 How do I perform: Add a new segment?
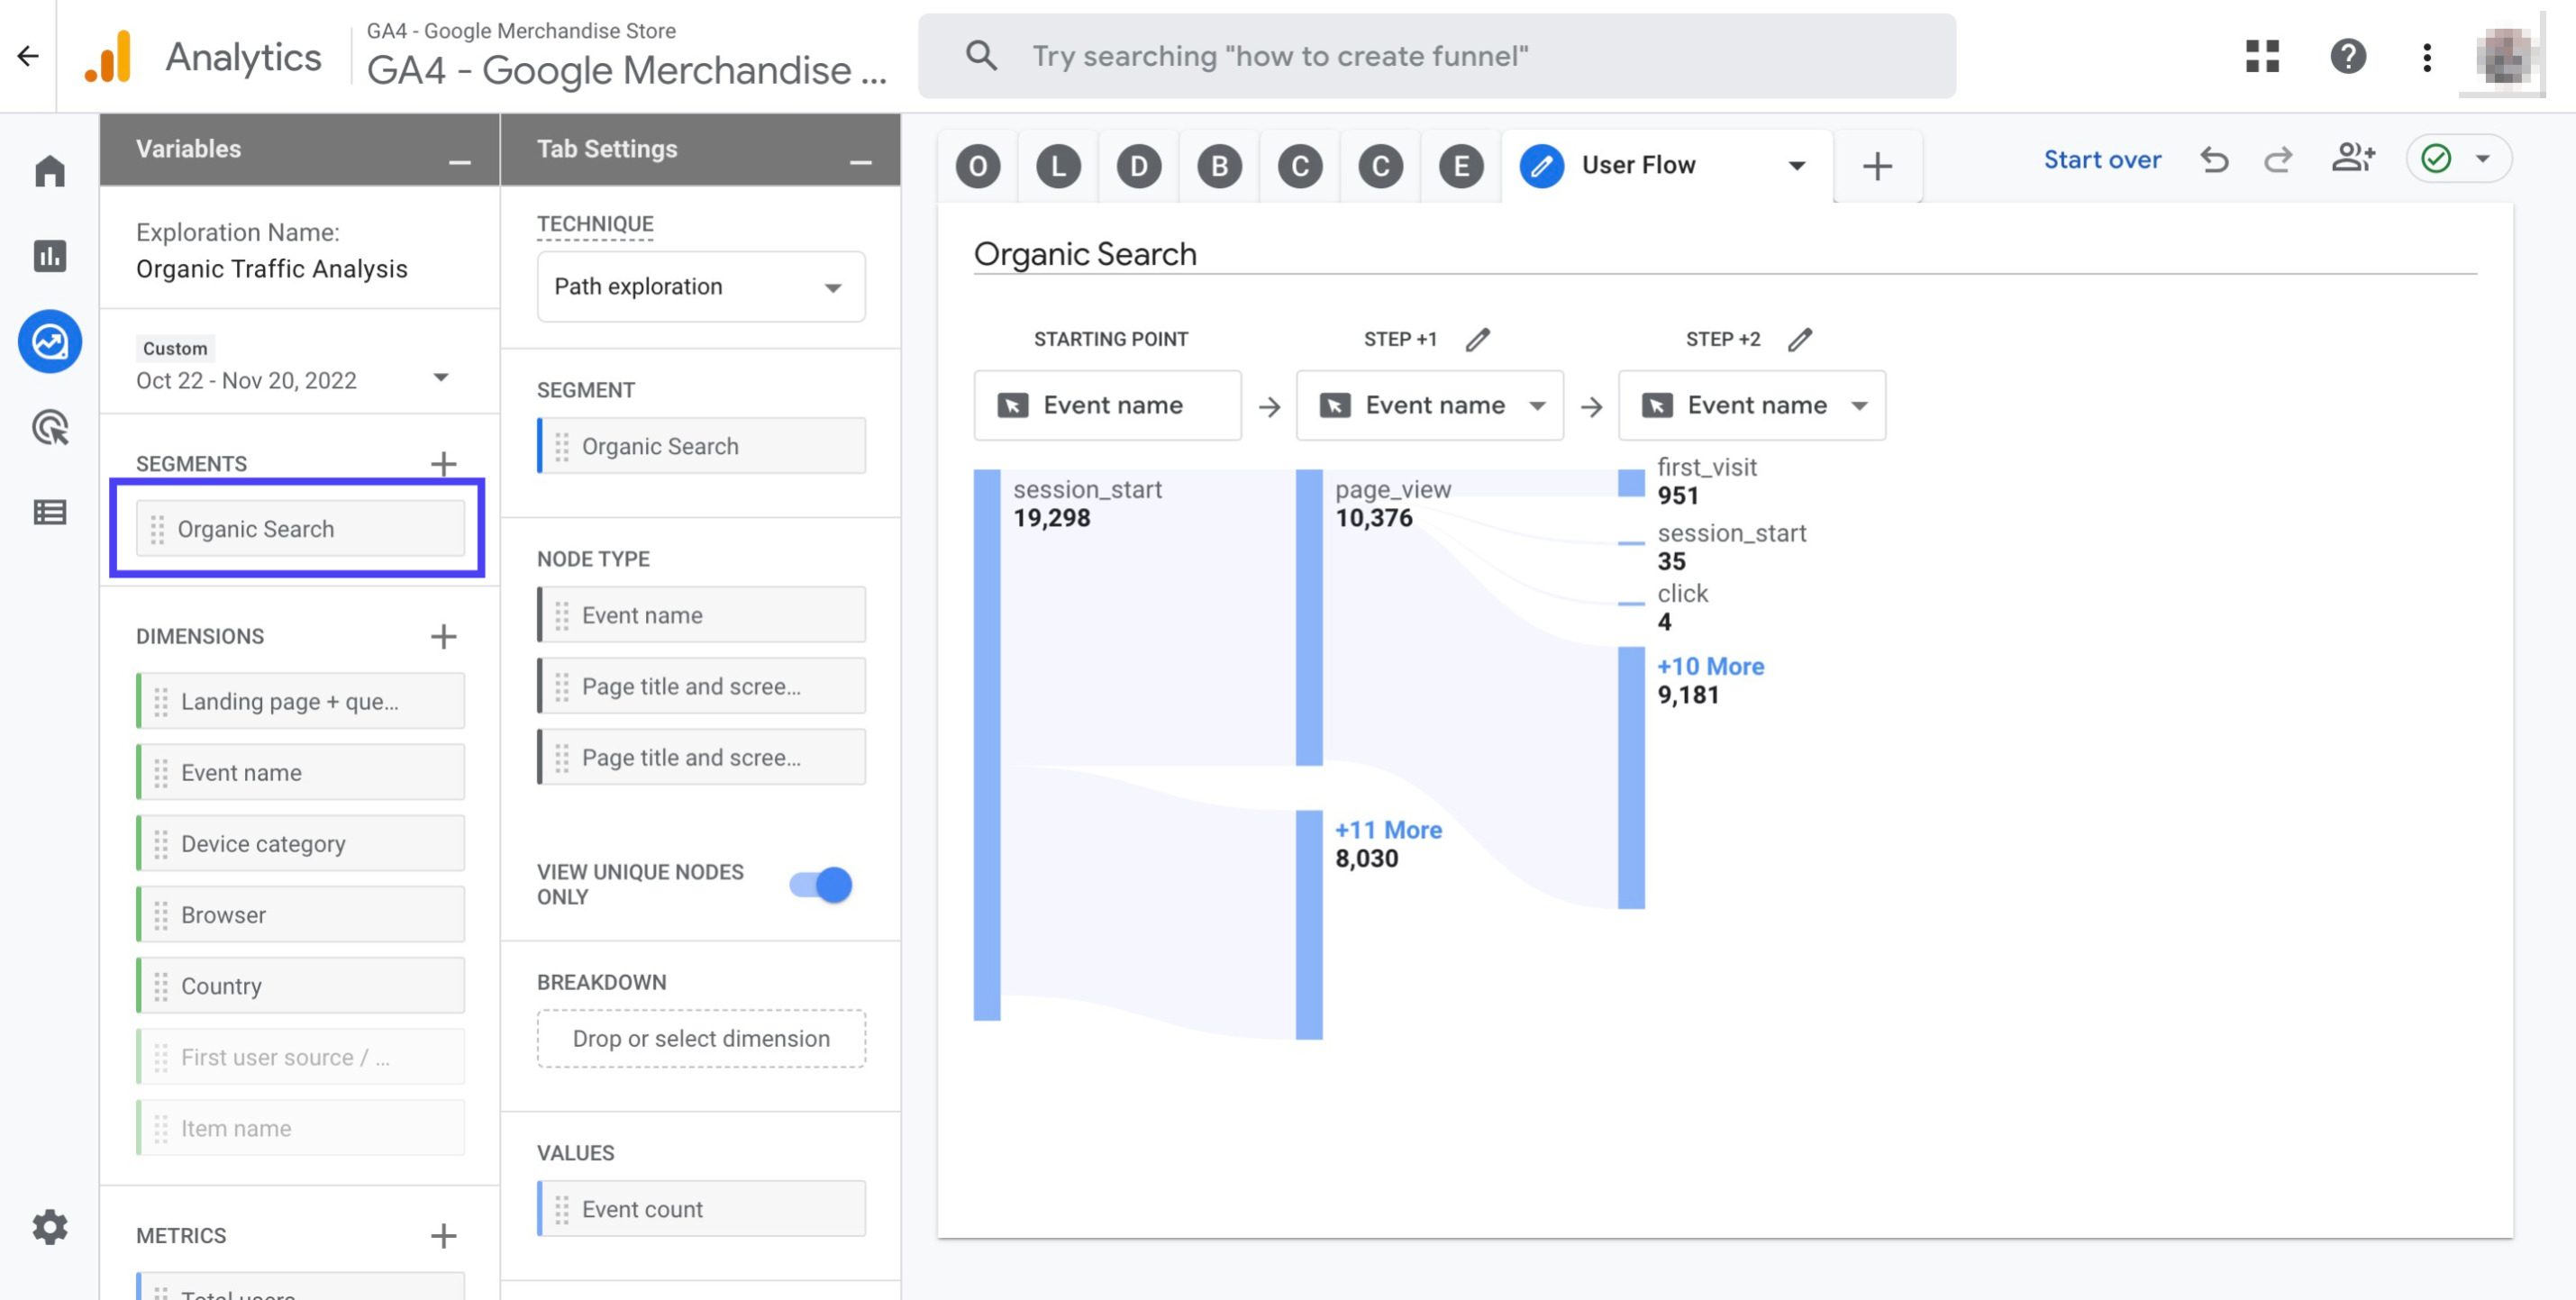(x=443, y=464)
